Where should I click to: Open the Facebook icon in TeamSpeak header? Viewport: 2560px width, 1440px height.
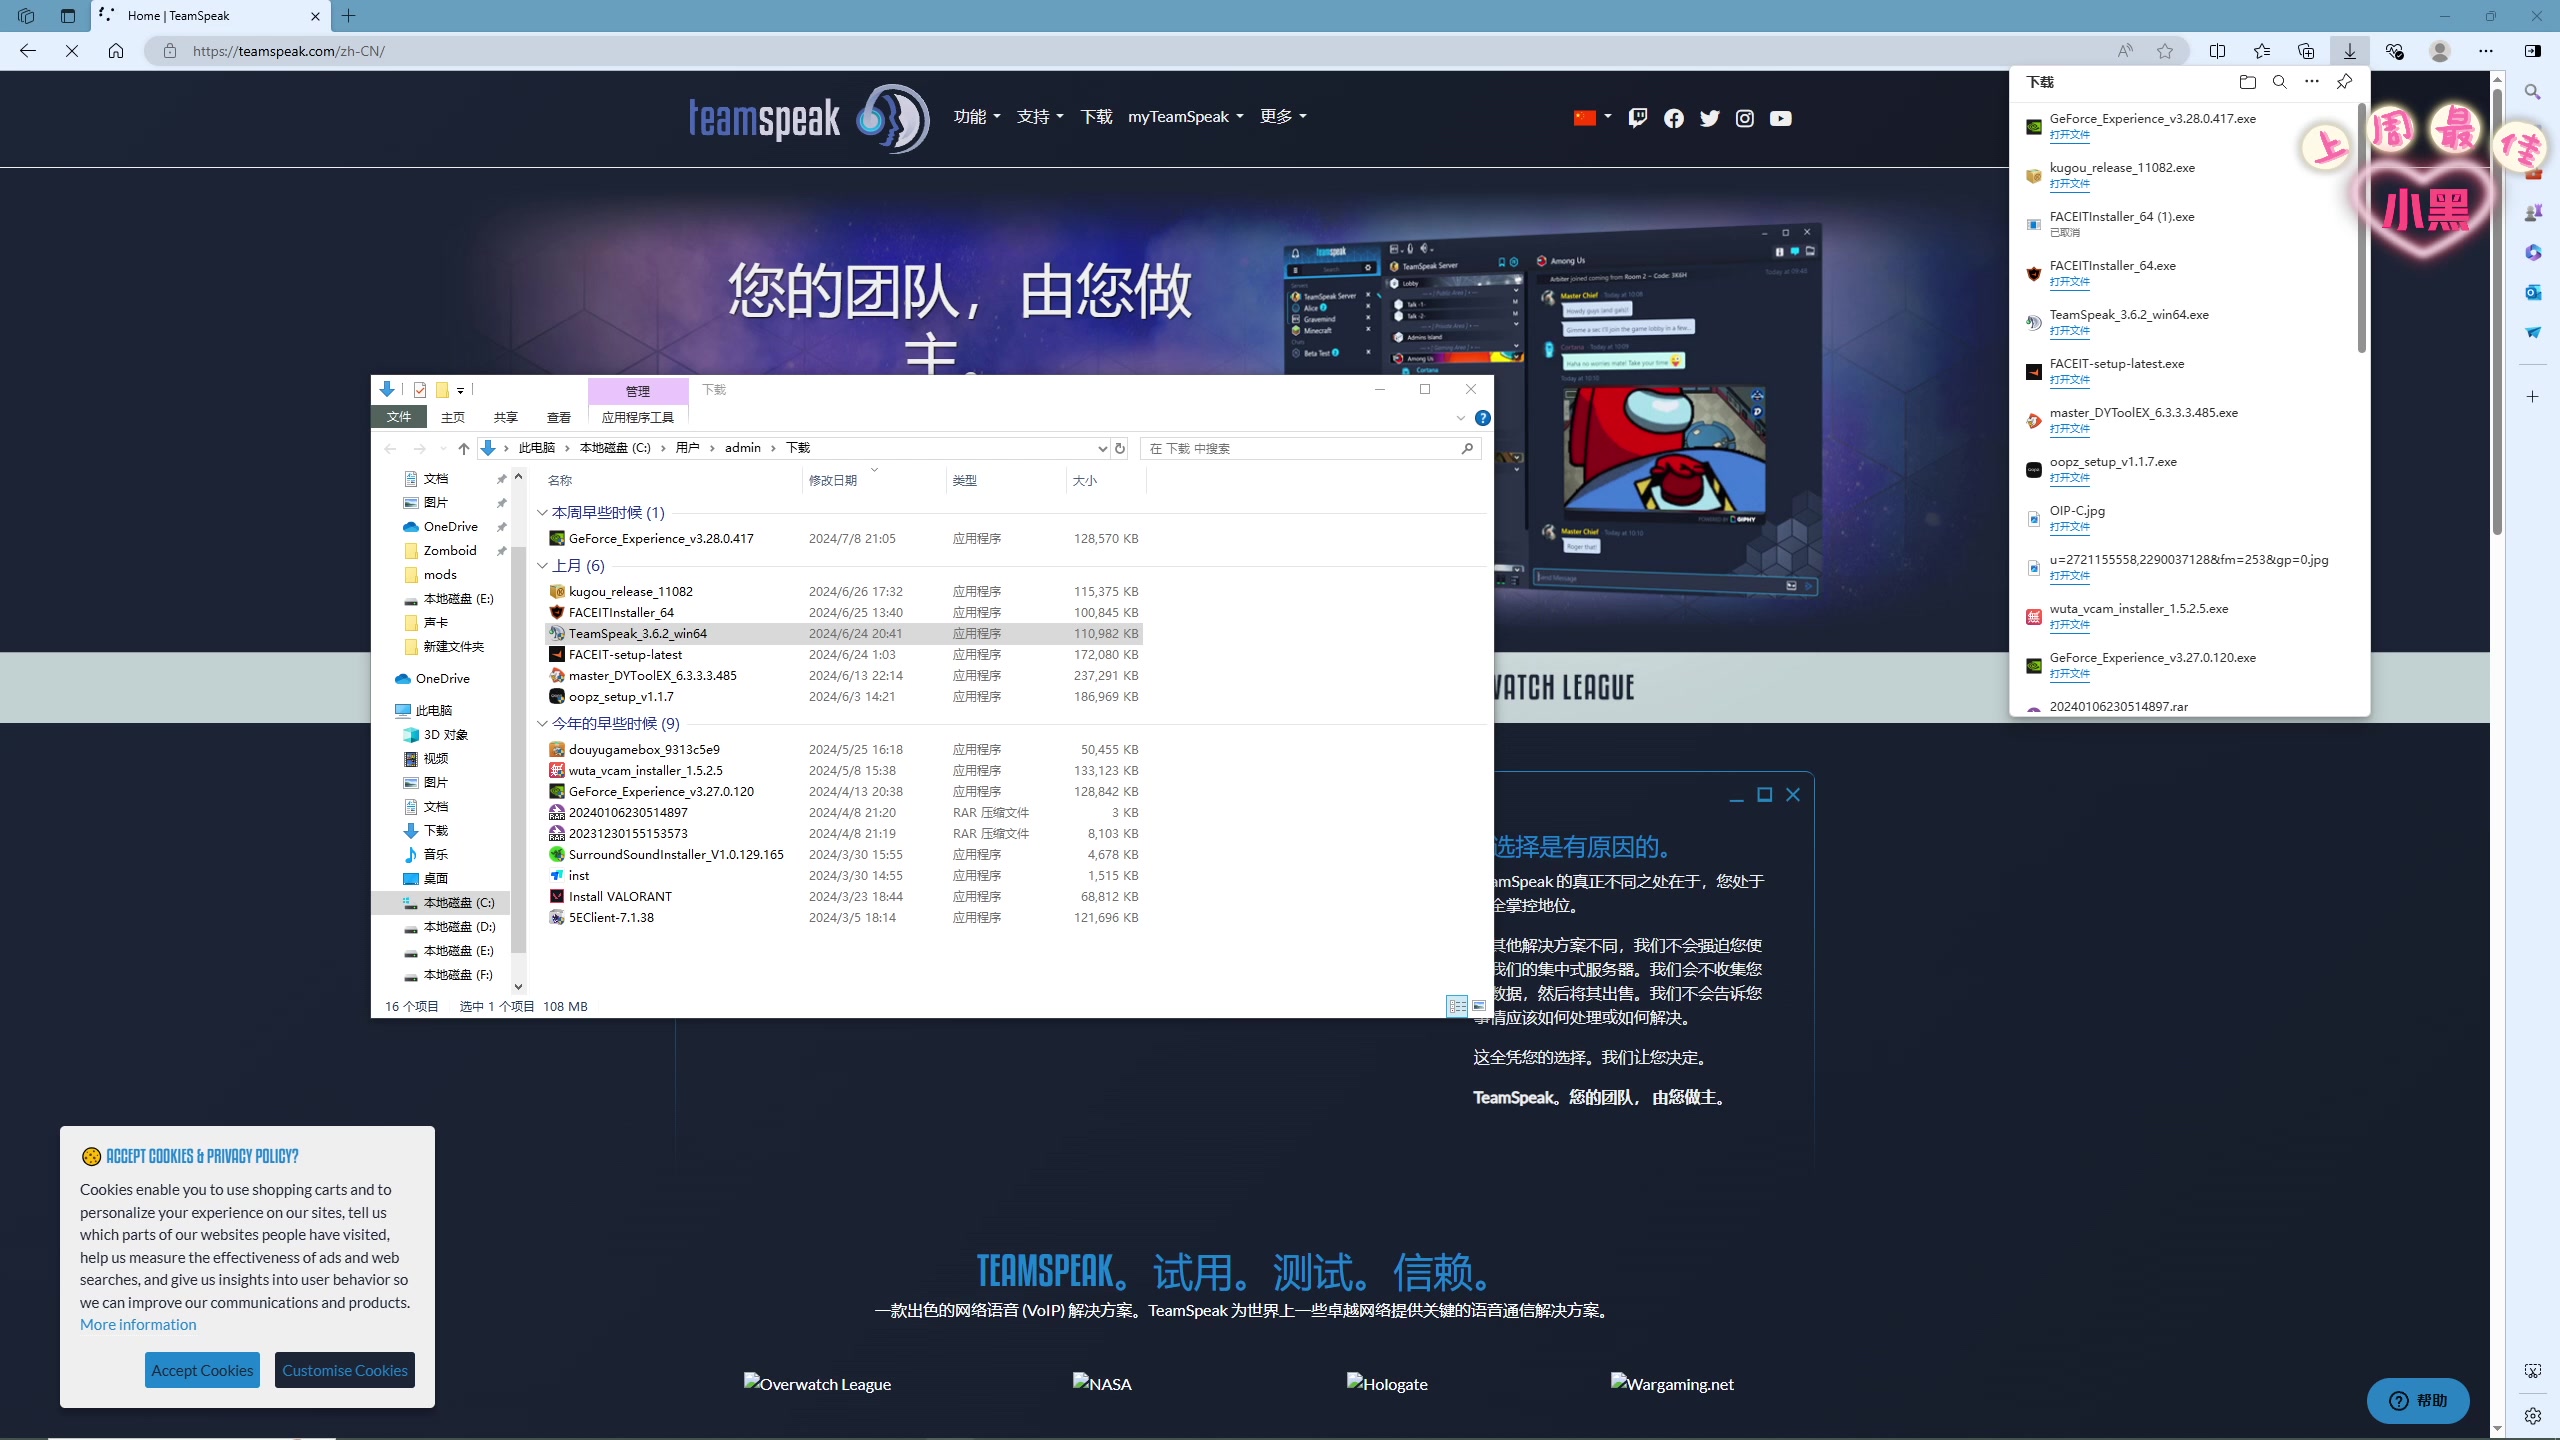pos(1673,118)
